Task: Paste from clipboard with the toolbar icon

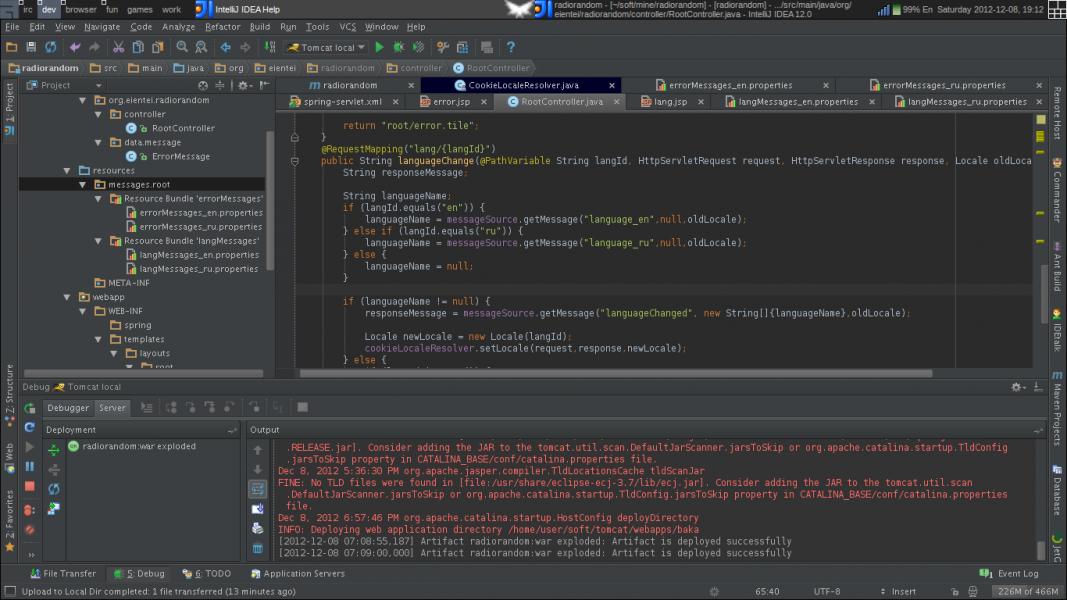Action: (x=158, y=47)
